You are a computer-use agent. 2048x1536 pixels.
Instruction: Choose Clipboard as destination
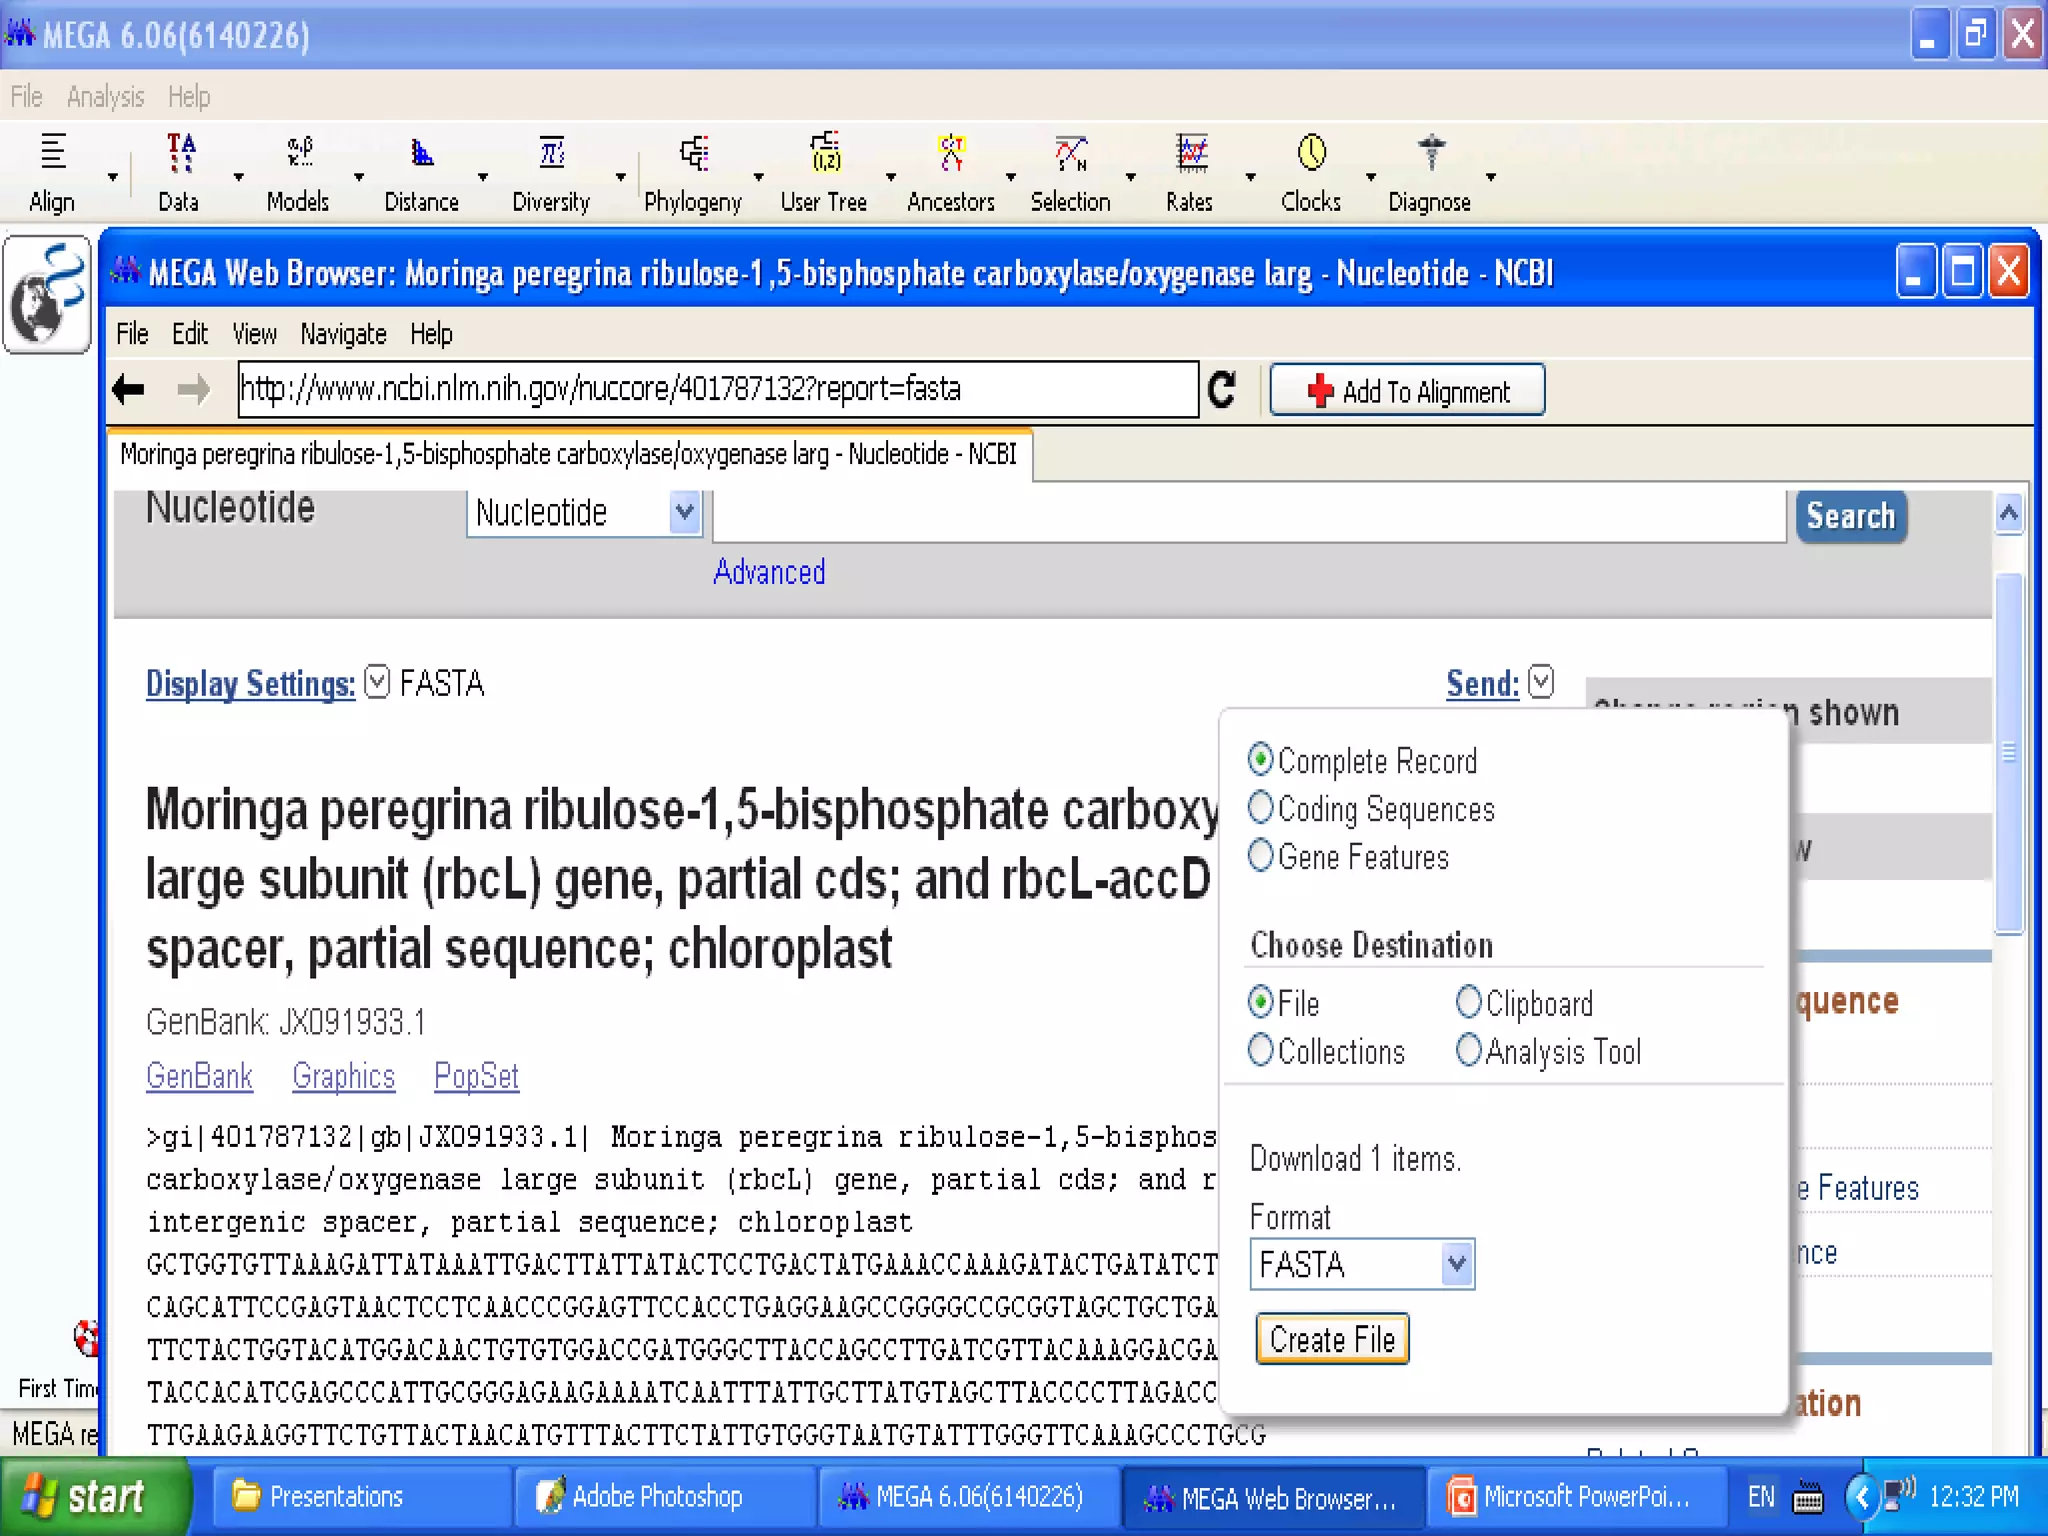(1468, 1001)
